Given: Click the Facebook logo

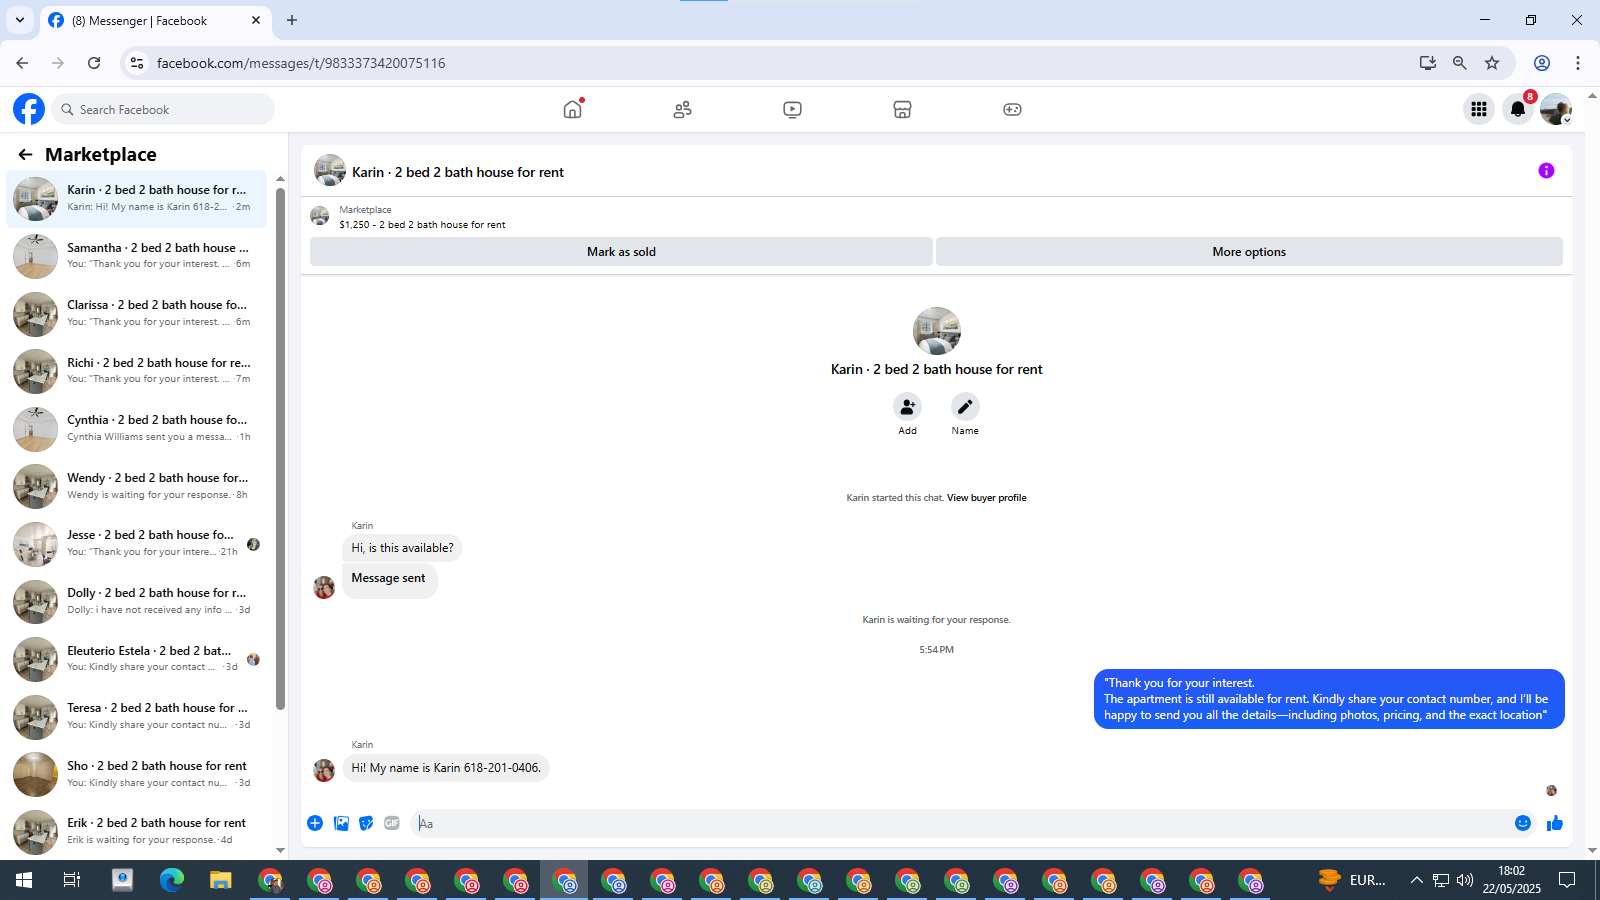Looking at the screenshot, I should [x=29, y=109].
